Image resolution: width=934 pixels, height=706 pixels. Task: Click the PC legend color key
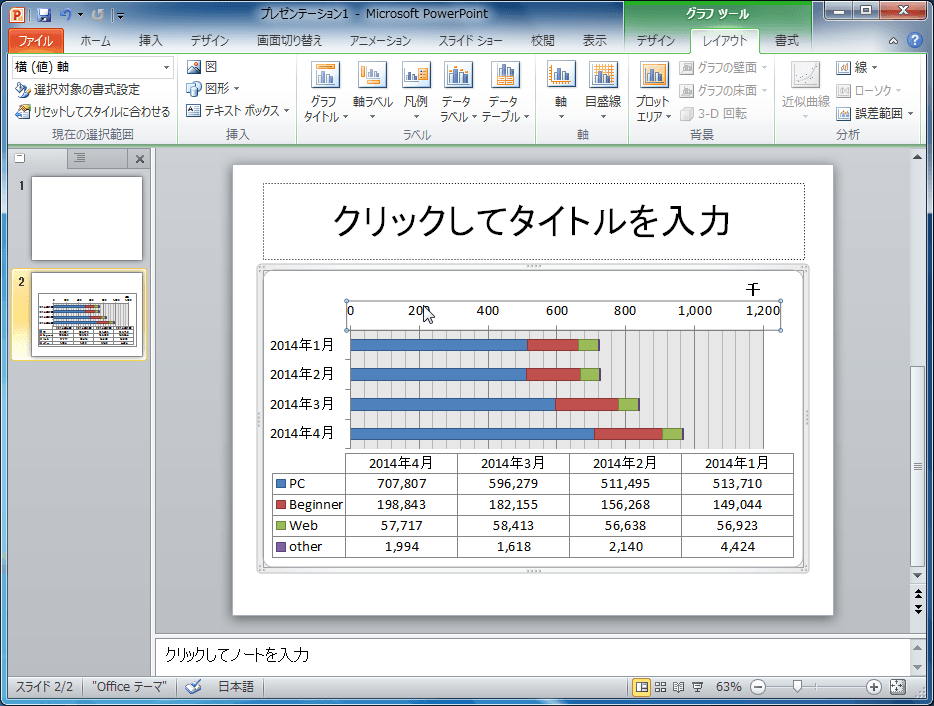click(281, 484)
